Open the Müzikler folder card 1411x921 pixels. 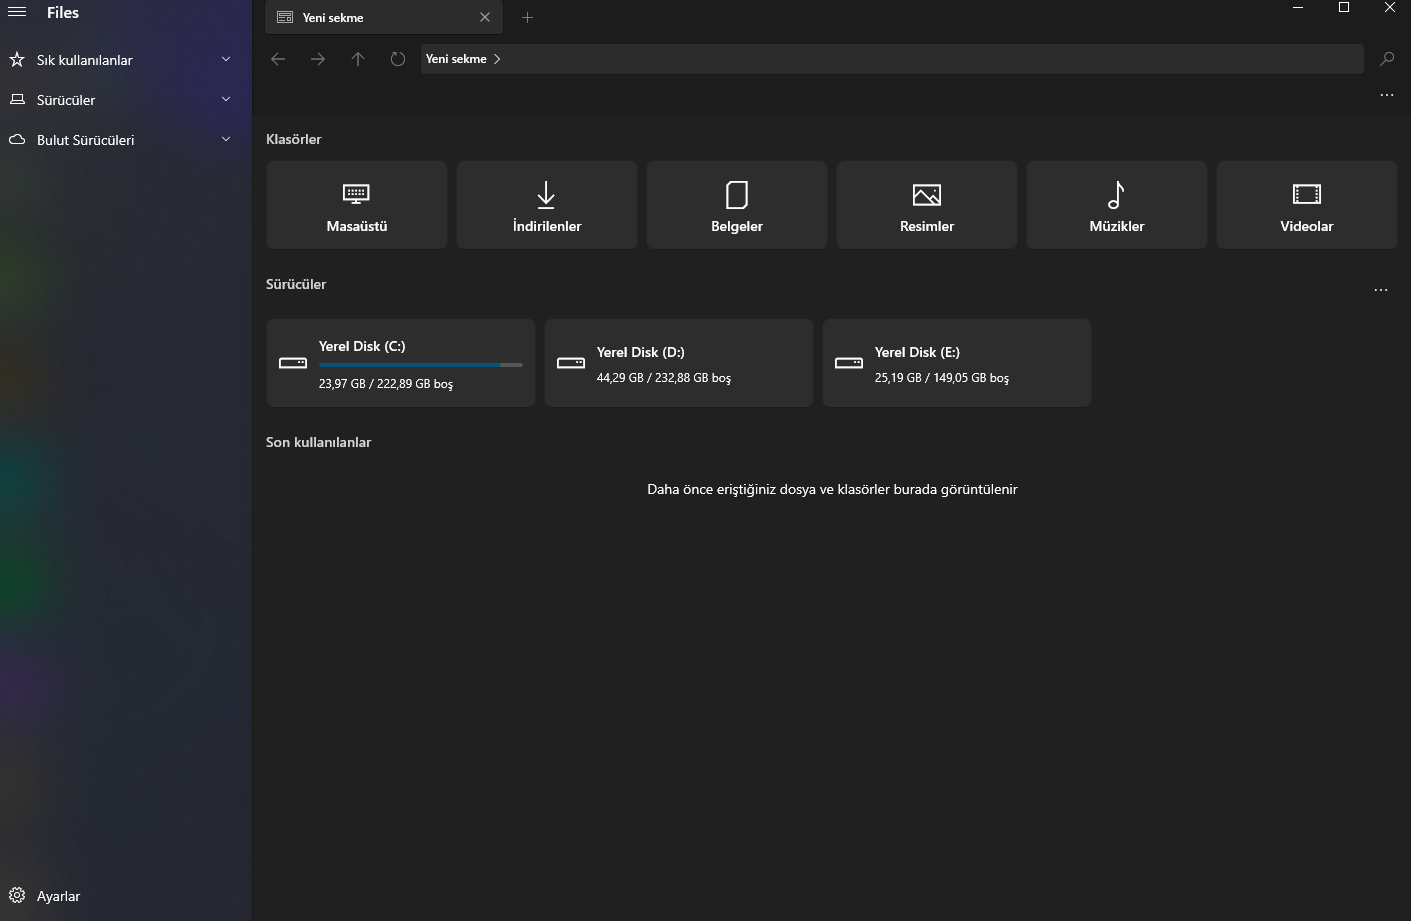point(1117,205)
